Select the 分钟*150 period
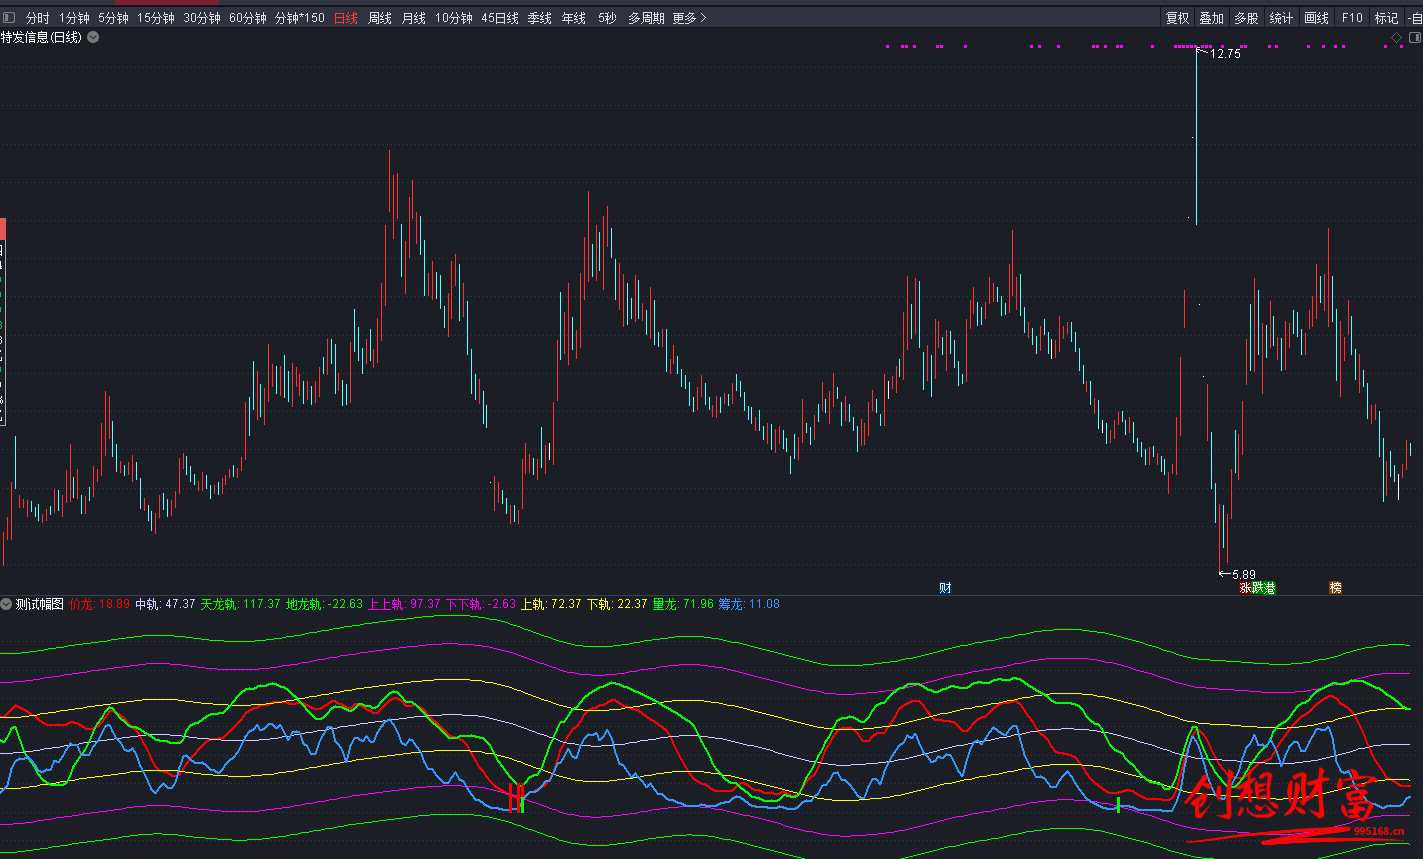This screenshot has height=859, width=1423. [299, 18]
